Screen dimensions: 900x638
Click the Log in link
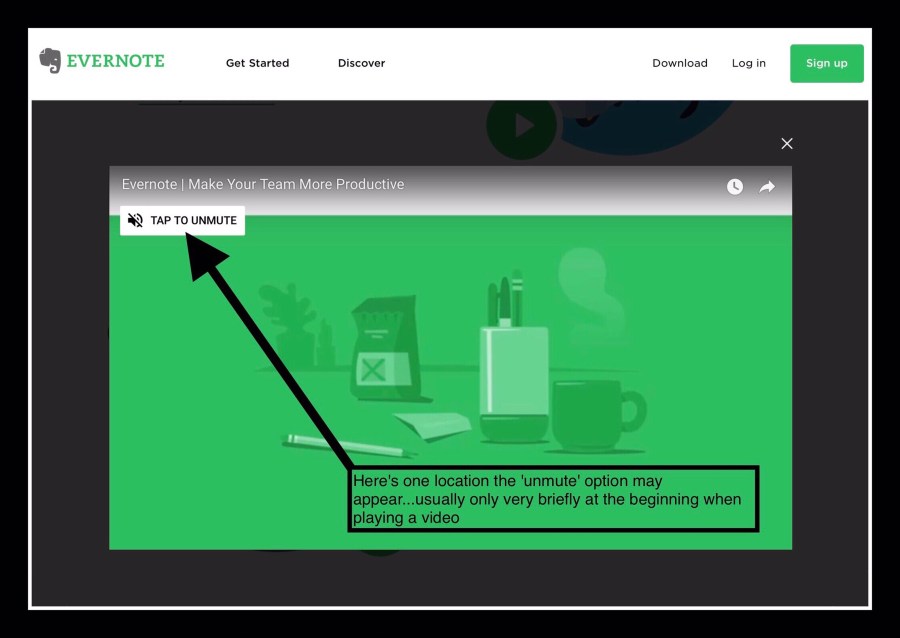[x=748, y=63]
